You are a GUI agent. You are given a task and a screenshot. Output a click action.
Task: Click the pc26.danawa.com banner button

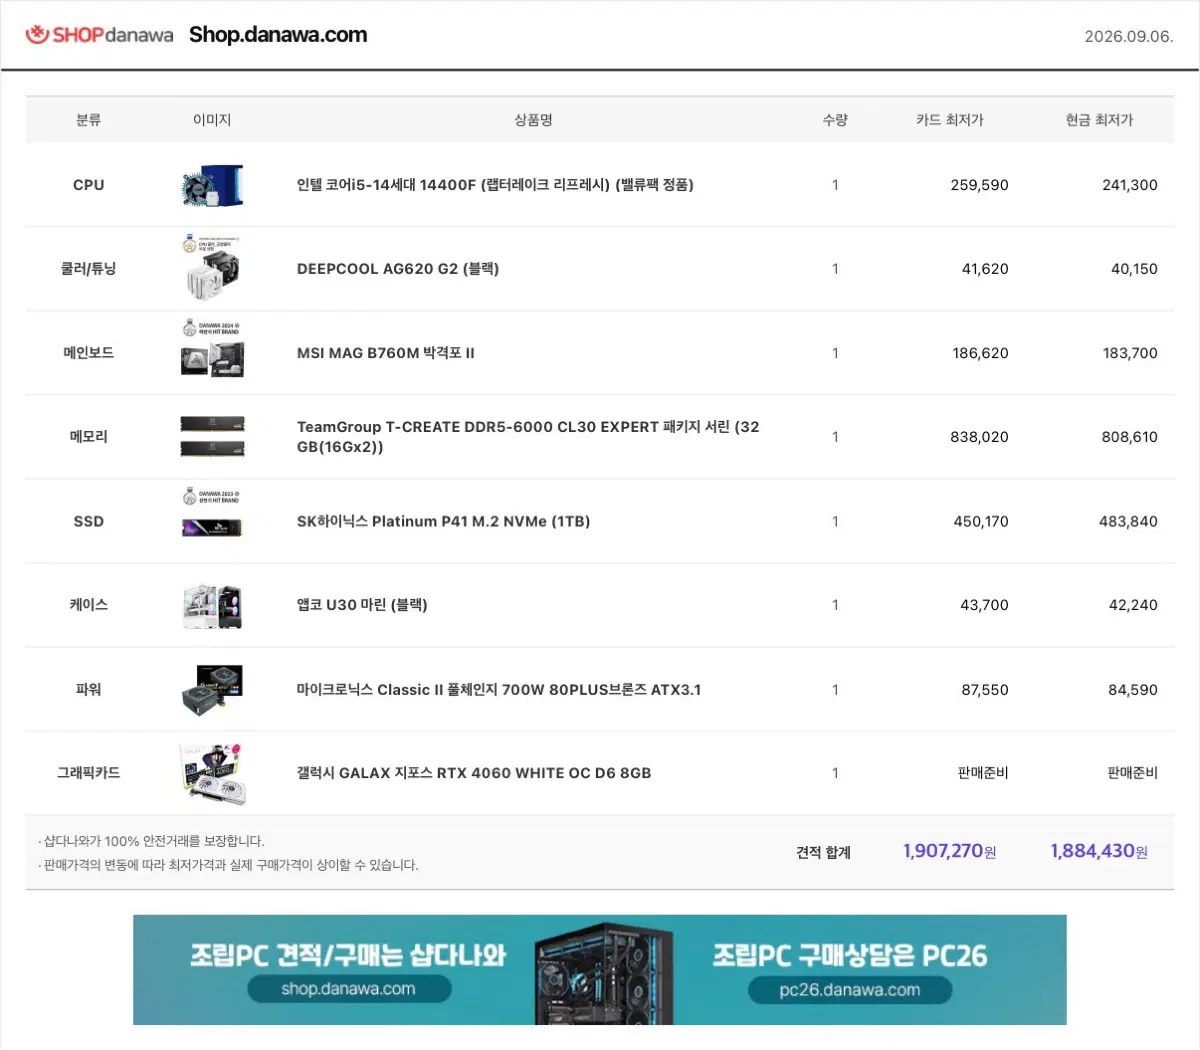[850, 990]
